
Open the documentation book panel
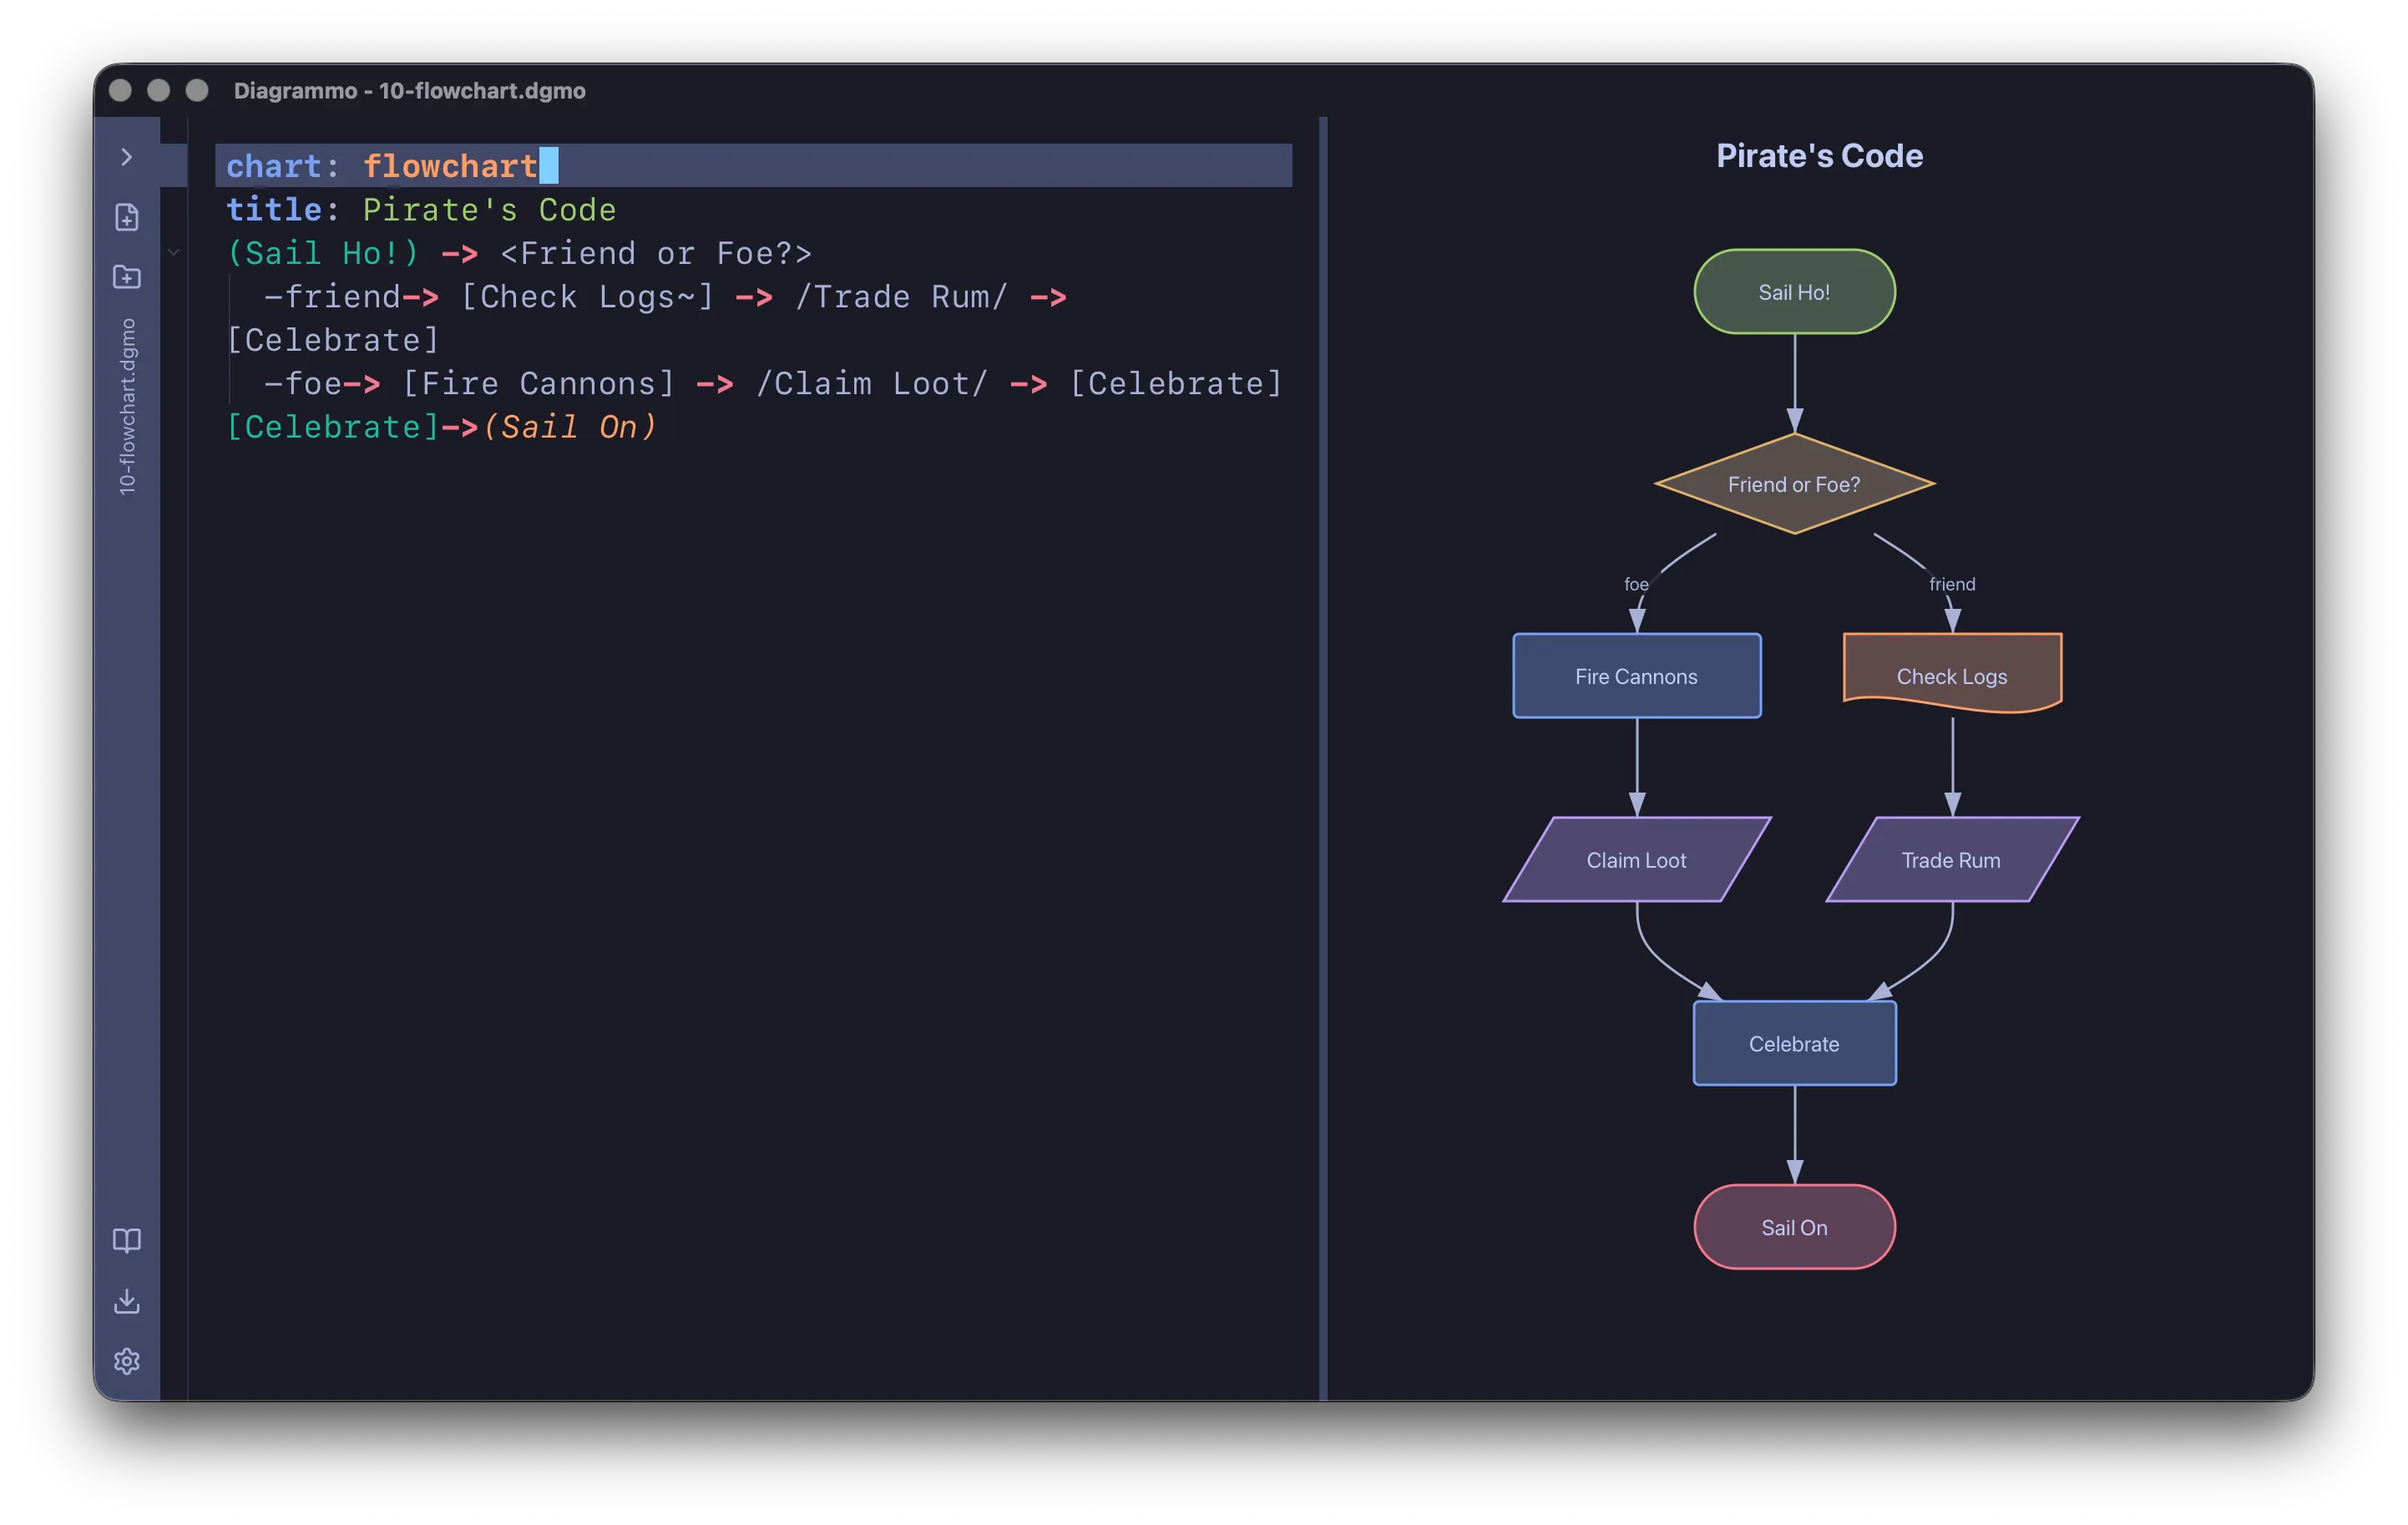point(127,1241)
